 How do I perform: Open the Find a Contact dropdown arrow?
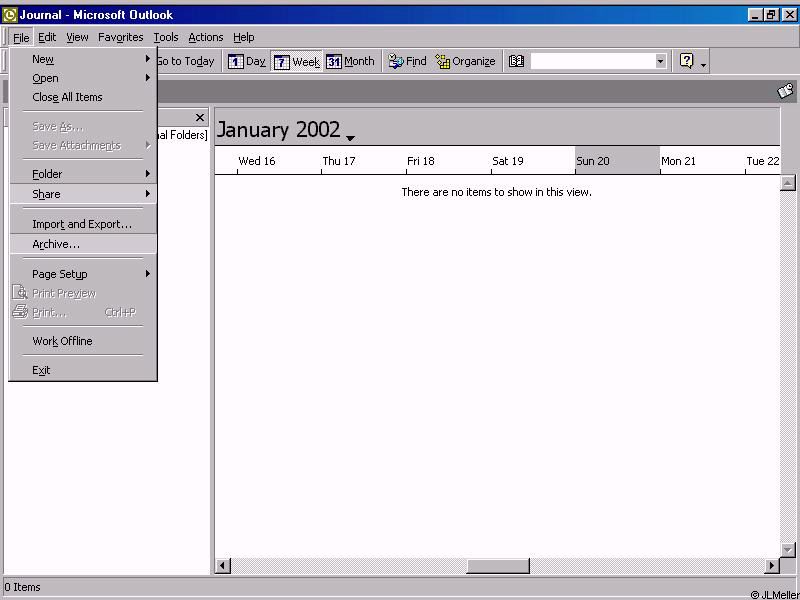point(661,61)
